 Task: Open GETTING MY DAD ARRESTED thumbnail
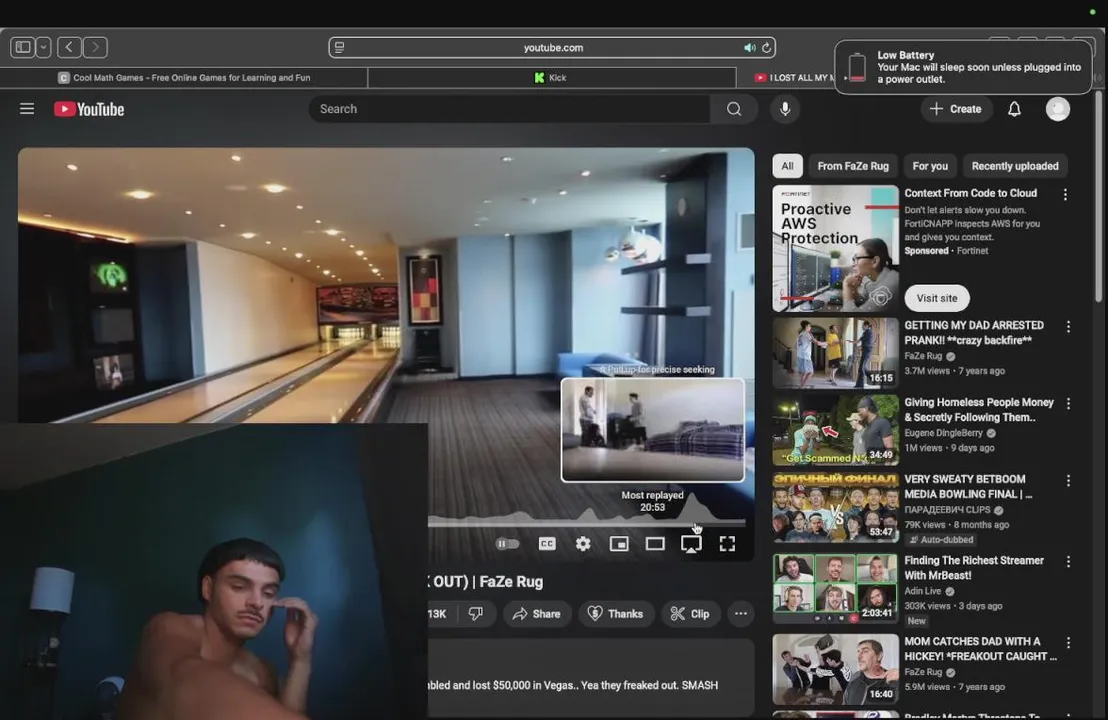coord(835,353)
